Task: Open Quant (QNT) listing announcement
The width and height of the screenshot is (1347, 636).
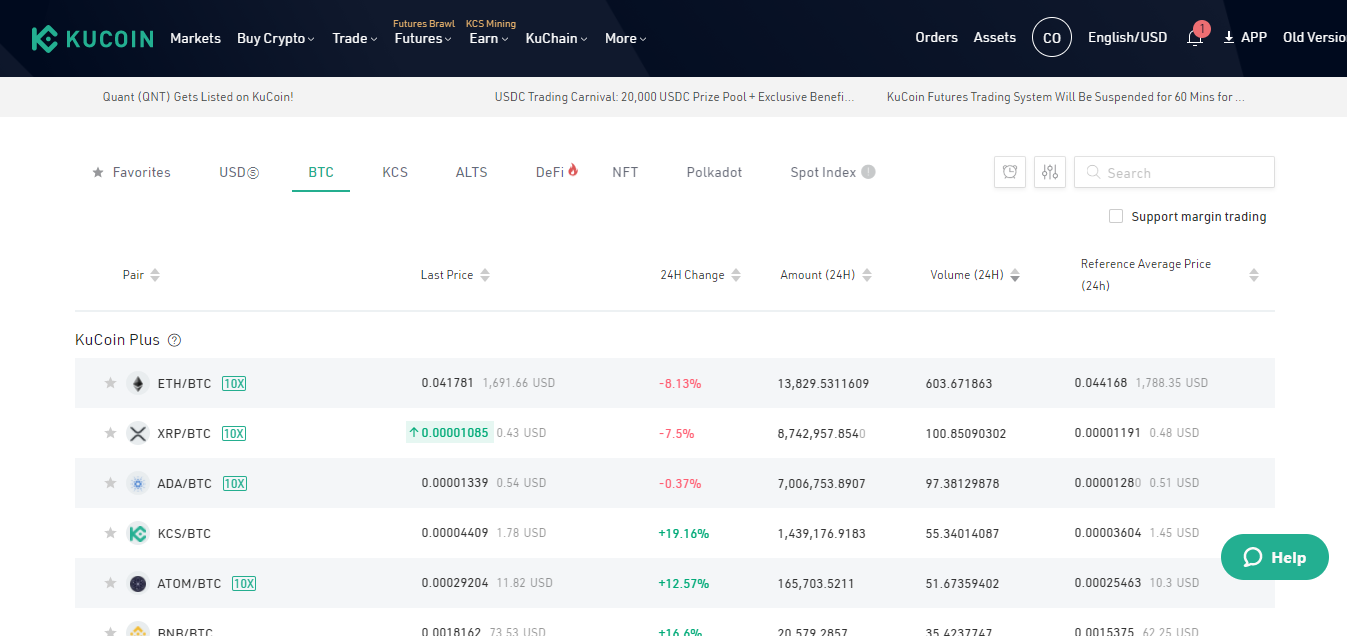Action: point(198,97)
